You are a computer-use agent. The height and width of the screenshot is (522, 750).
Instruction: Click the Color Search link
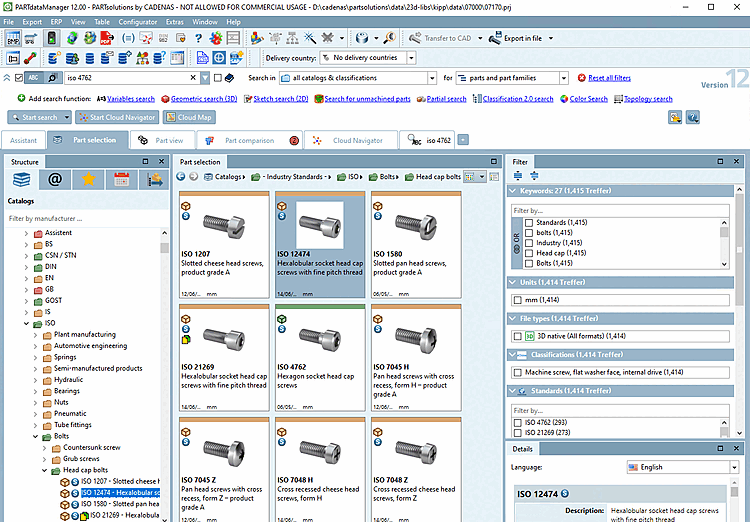click(588, 99)
